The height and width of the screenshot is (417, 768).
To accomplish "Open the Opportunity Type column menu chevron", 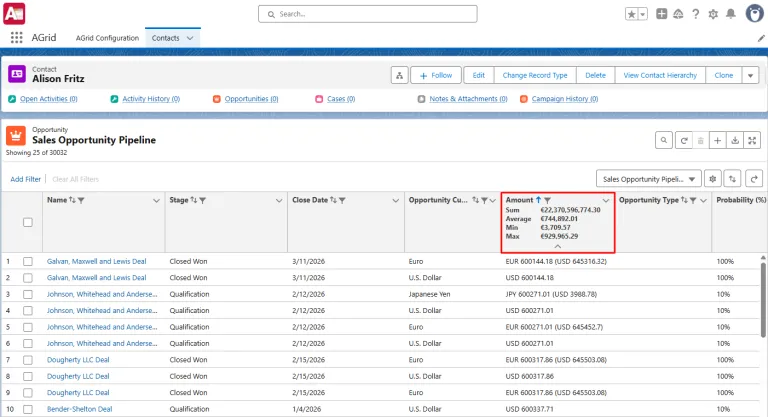I will tap(704, 200).
